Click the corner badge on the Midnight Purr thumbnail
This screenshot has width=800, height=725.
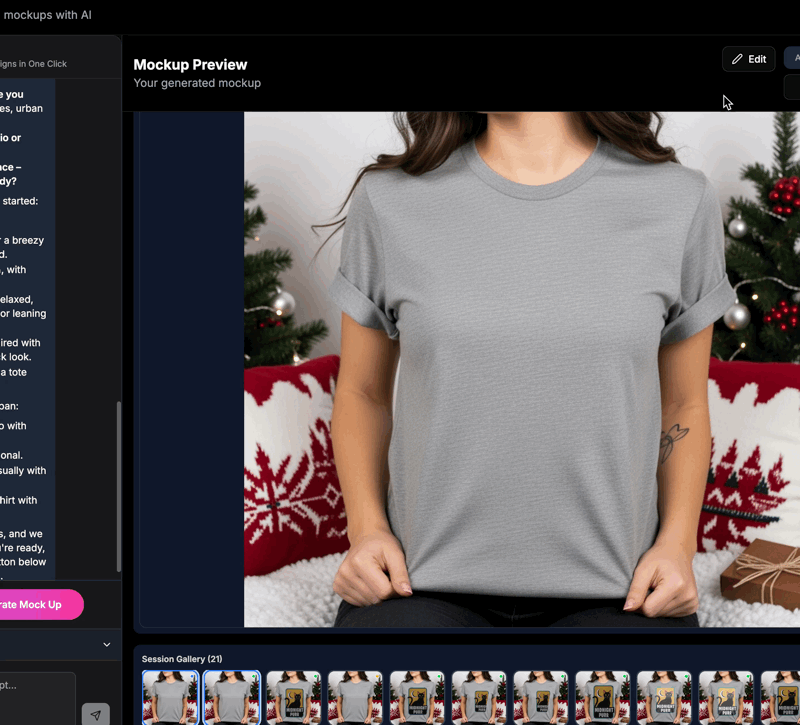315,677
